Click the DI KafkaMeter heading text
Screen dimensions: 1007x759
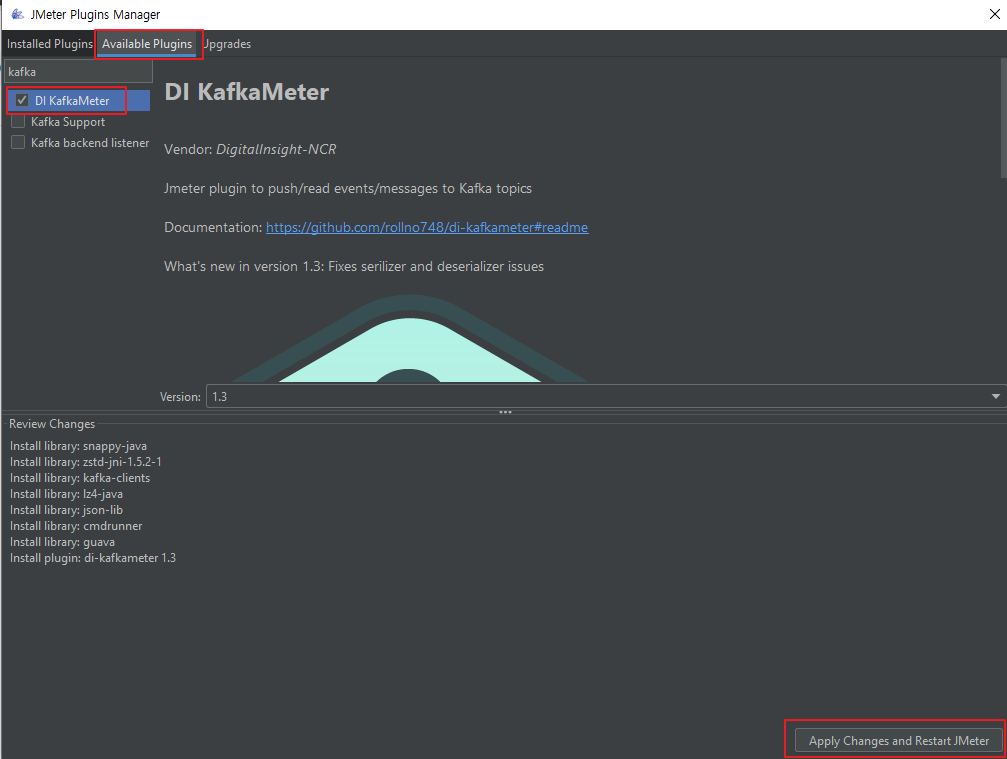point(247,92)
